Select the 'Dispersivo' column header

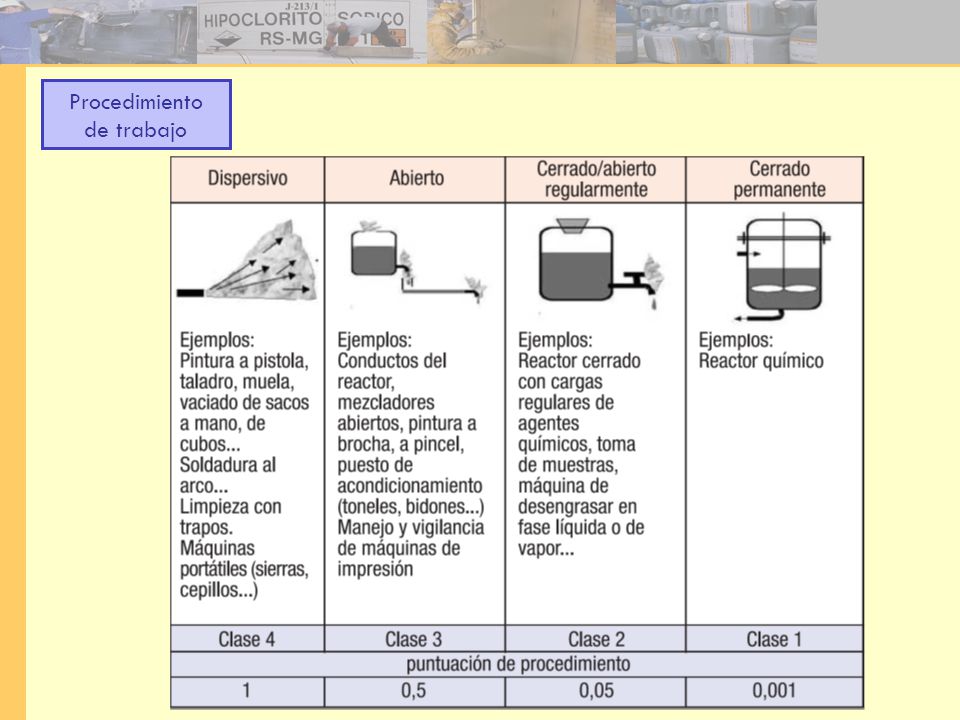[247, 179]
